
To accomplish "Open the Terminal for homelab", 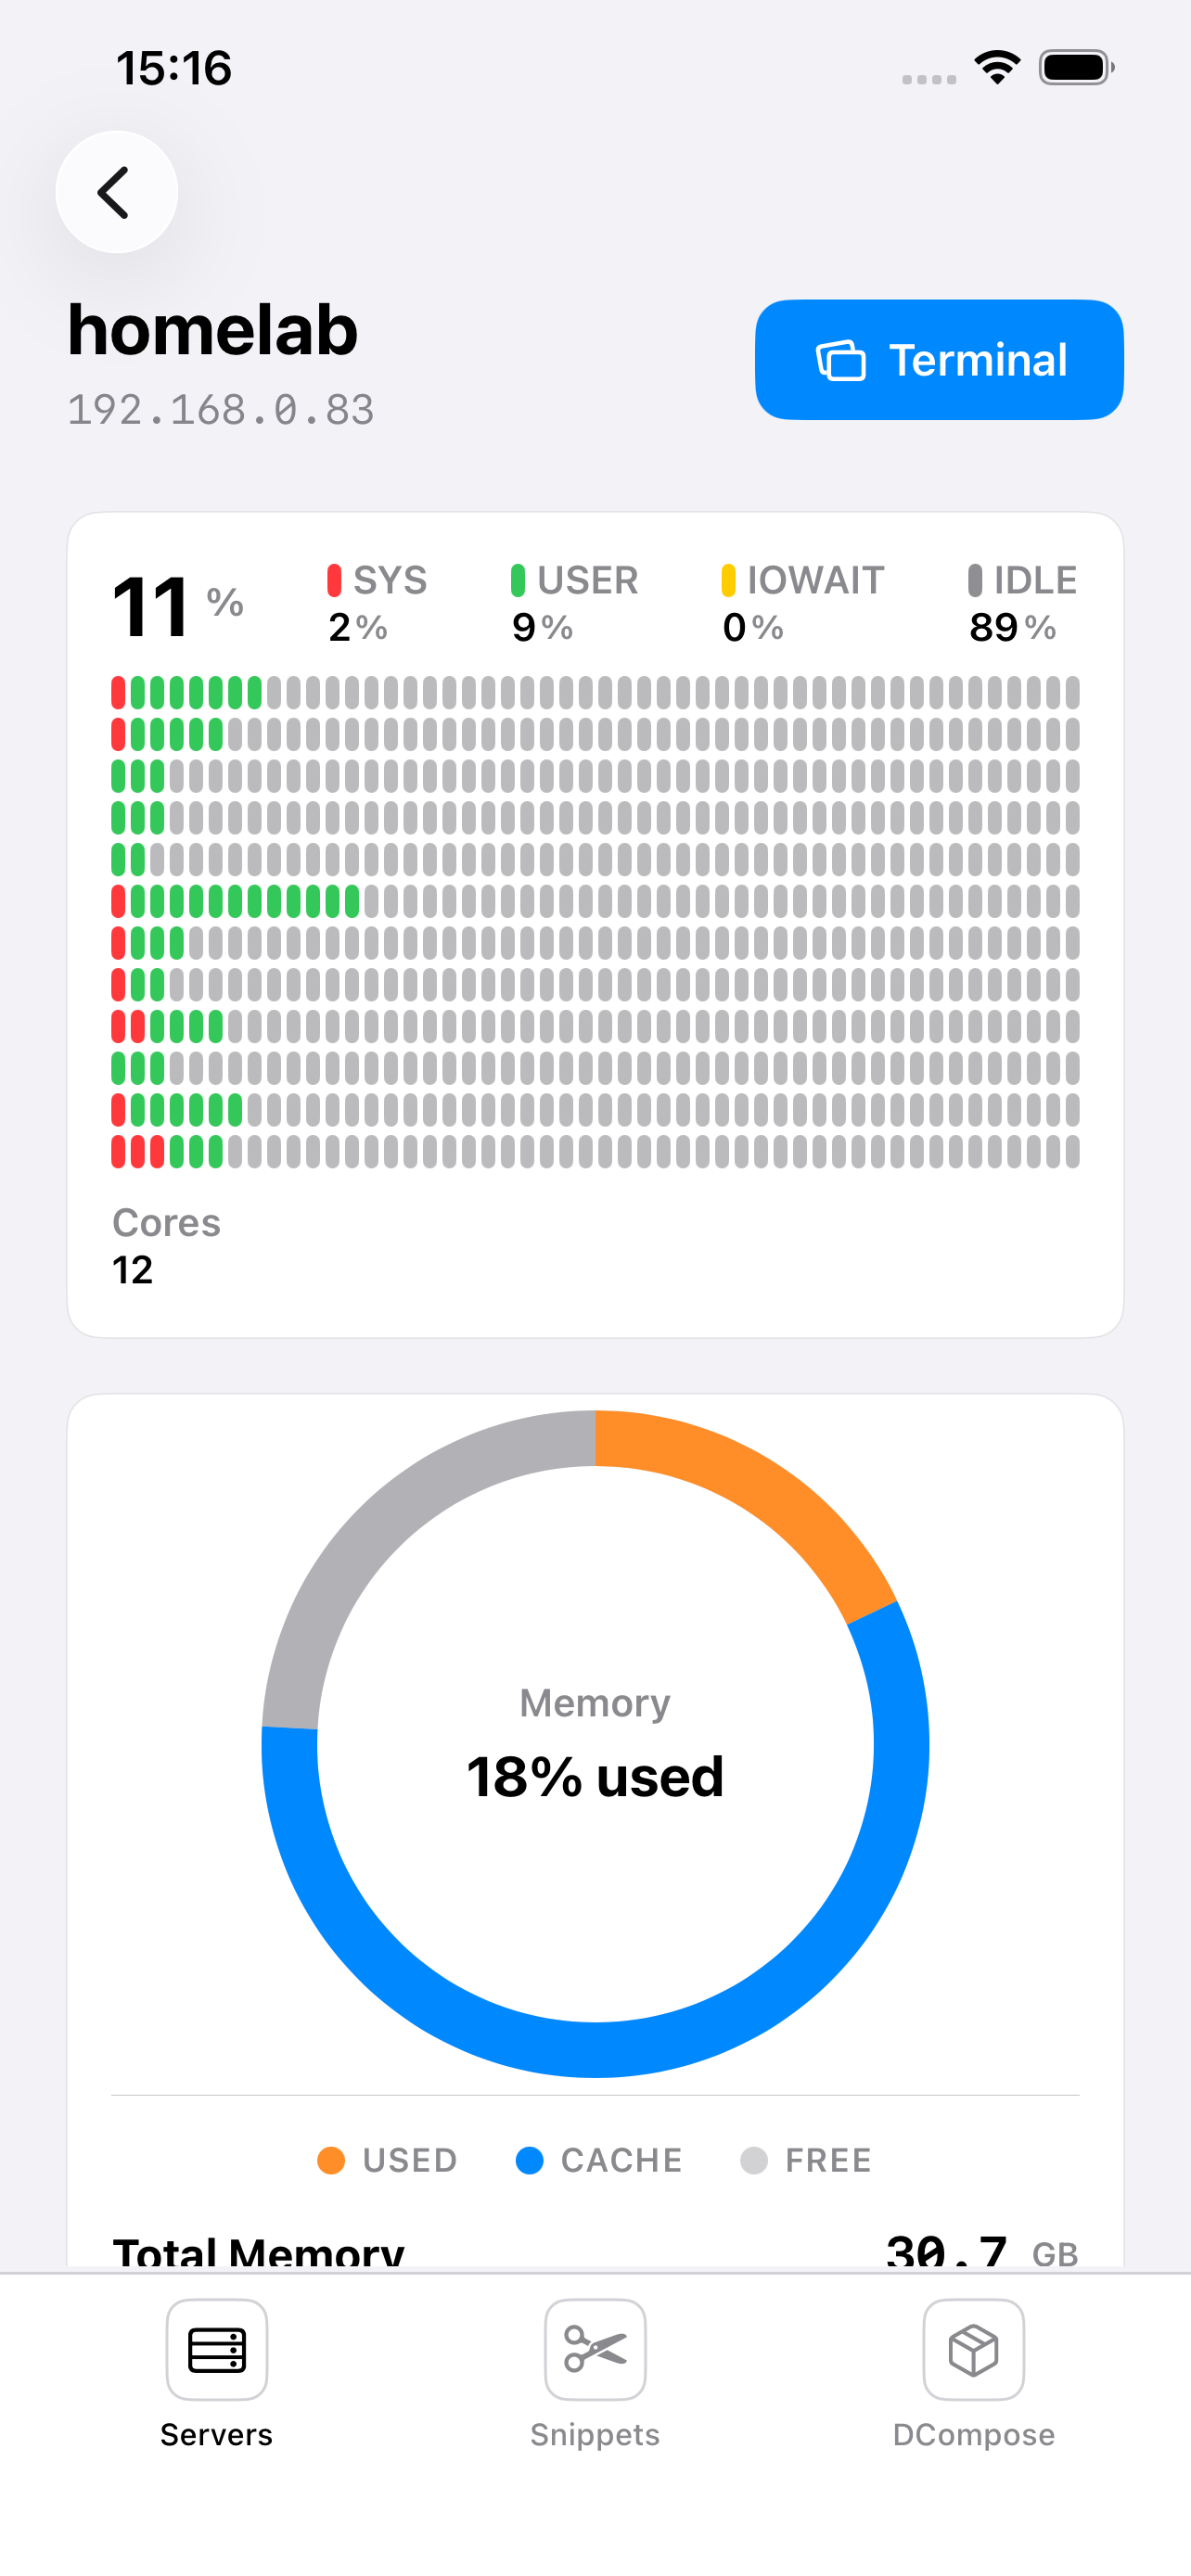I will (x=939, y=360).
